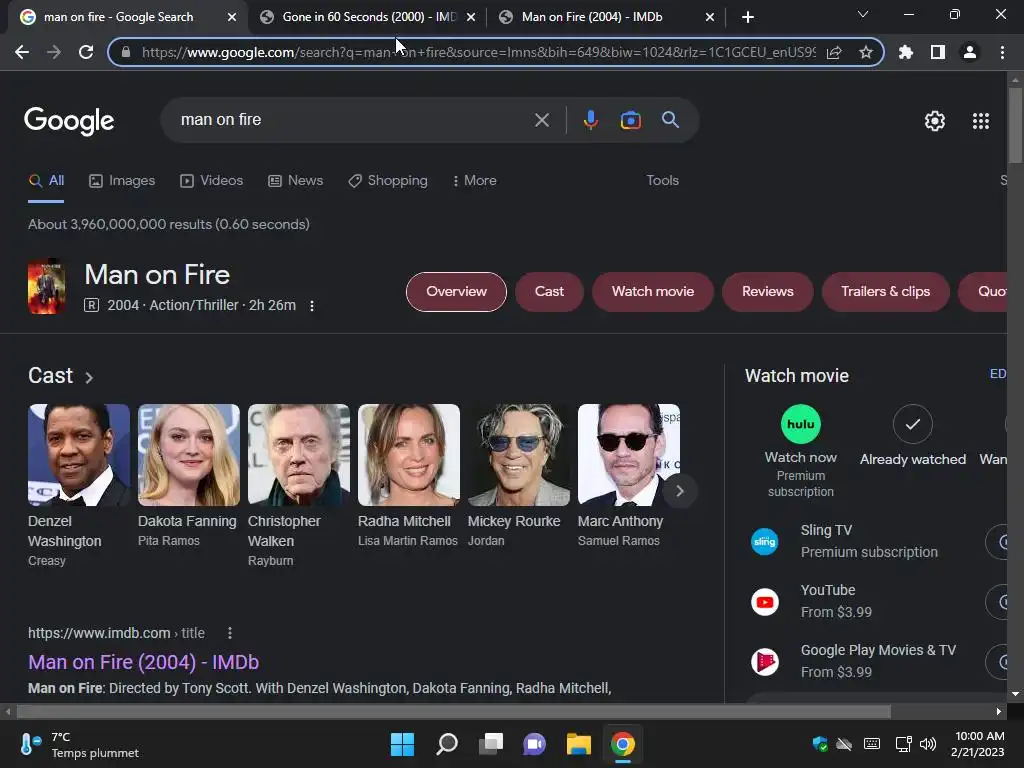Select the Shopping search tab

[x=388, y=181]
